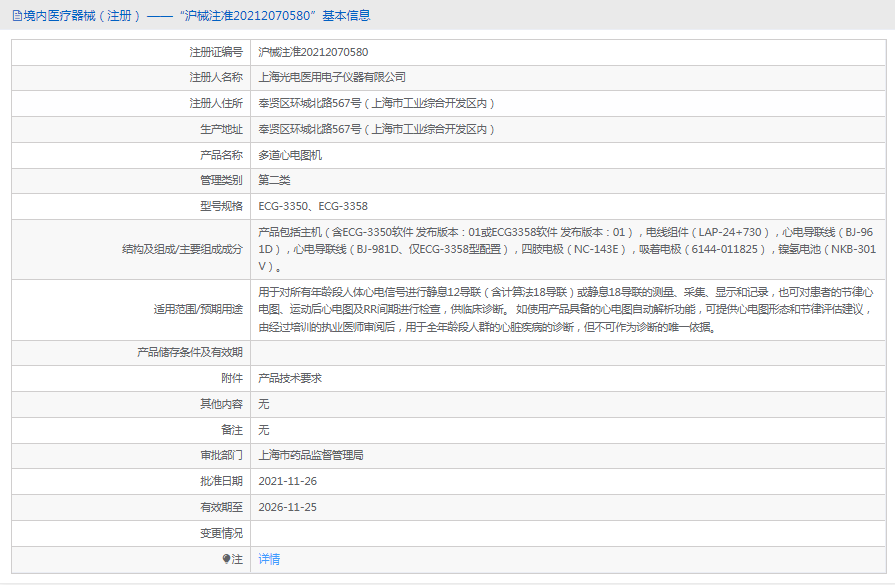Click the 其他内容 label
The height and width of the screenshot is (585, 895).
[221, 405]
